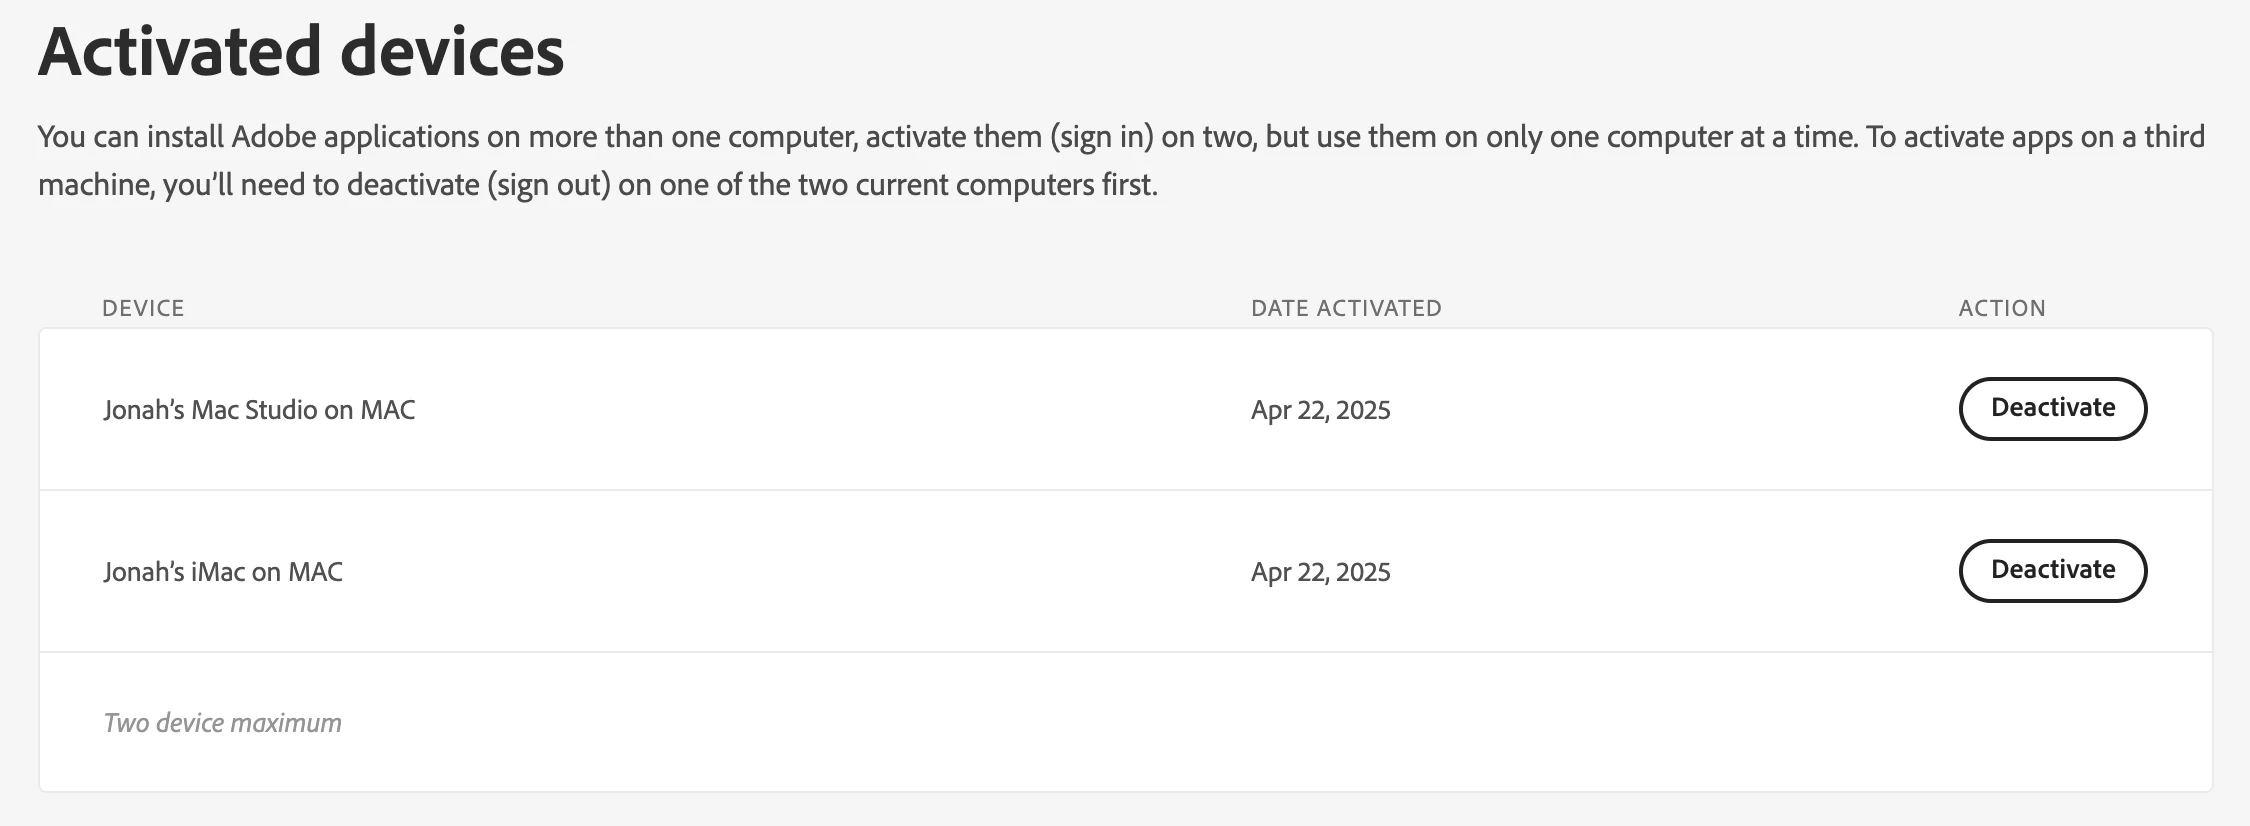Viewport: 2250px width, 826px height.
Task: Click the word "devices" in the page heading
Action: point(452,52)
